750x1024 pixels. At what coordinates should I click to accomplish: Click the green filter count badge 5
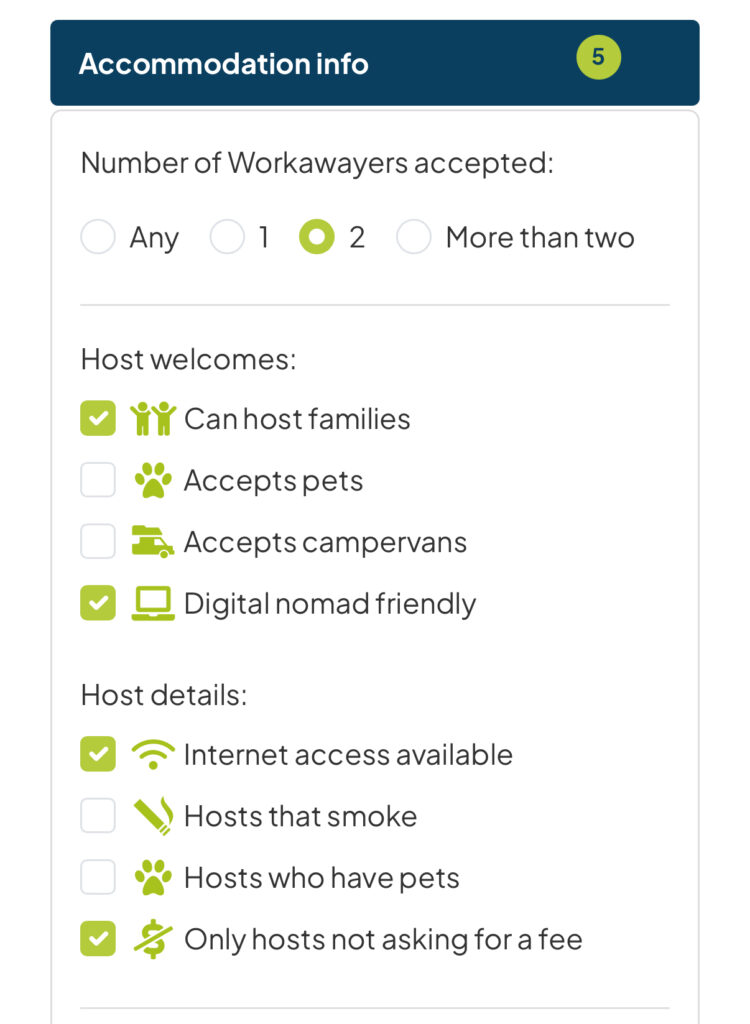pos(598,57)
